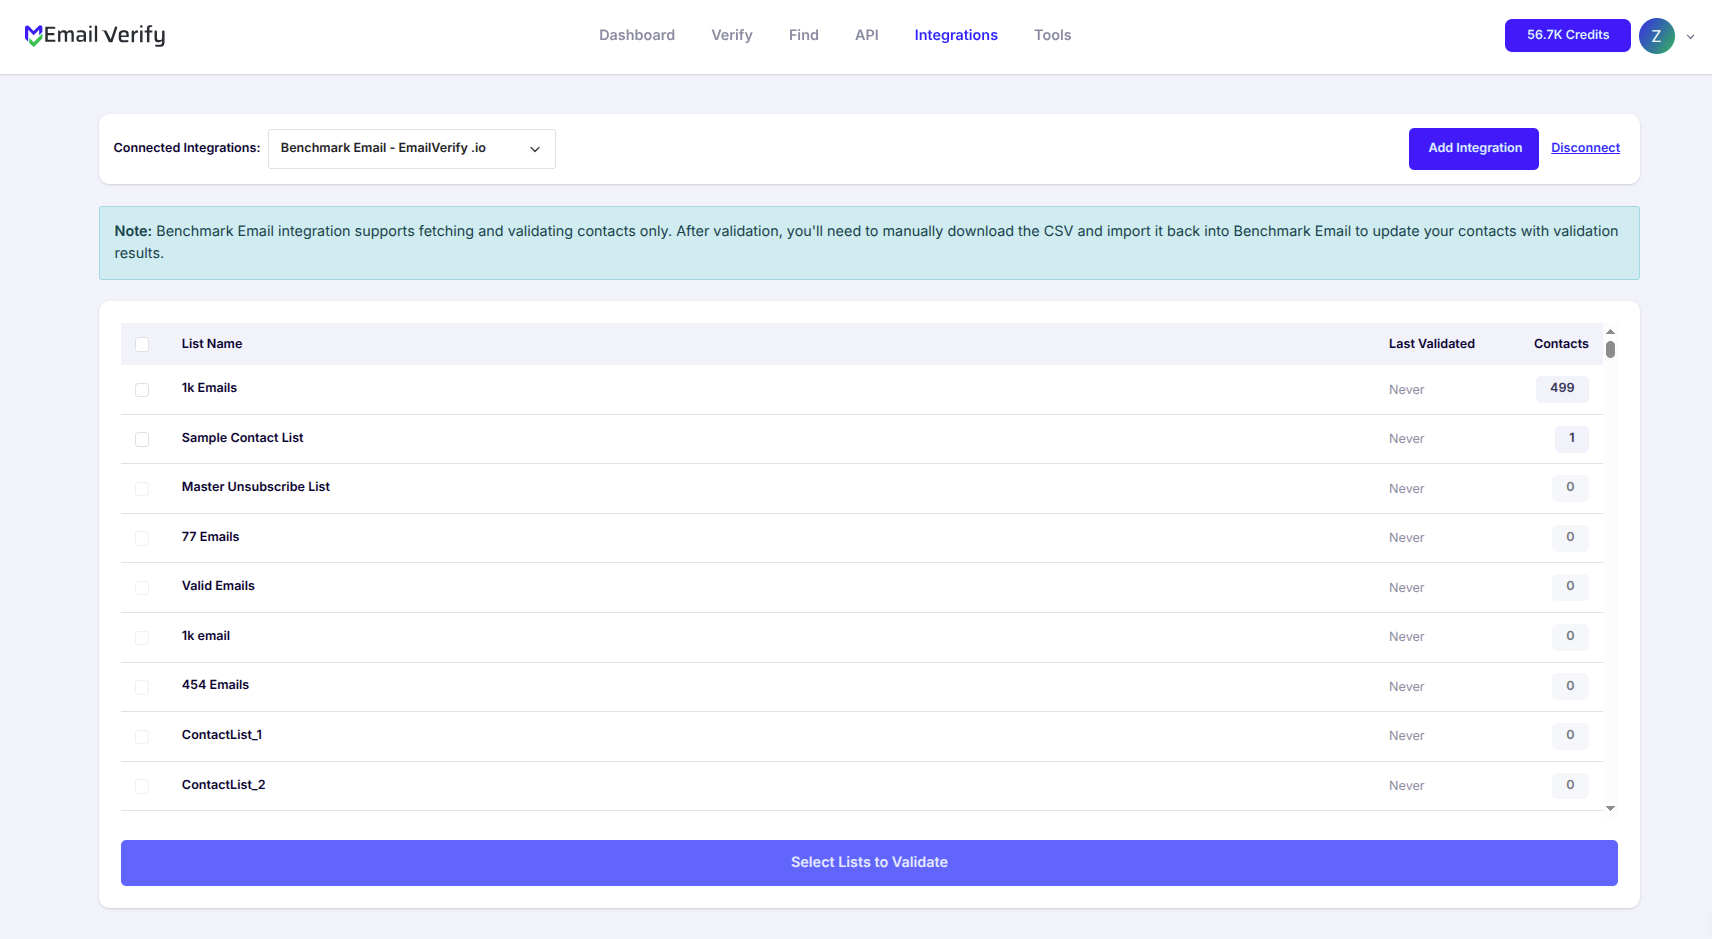Open the user avatar Z menu
Screen dimensions: 1712x939
1656,36
